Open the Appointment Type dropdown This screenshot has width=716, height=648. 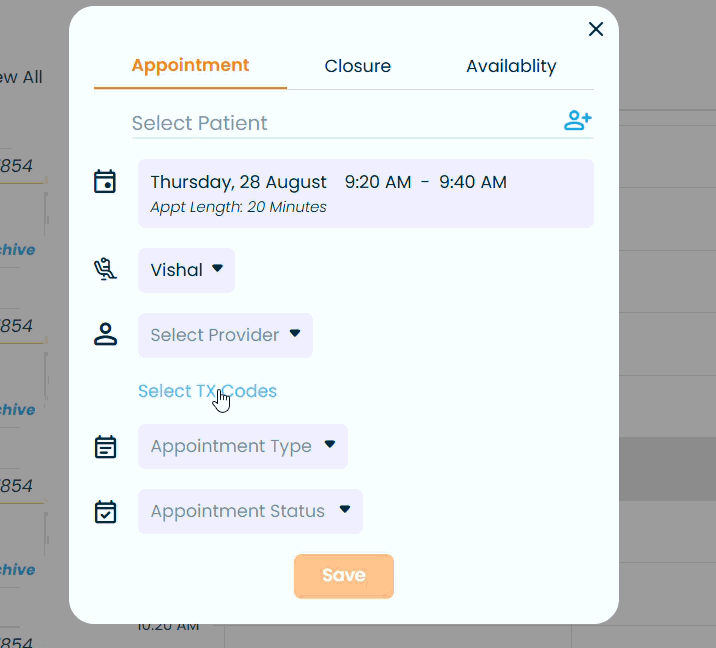tap(243, 446)
